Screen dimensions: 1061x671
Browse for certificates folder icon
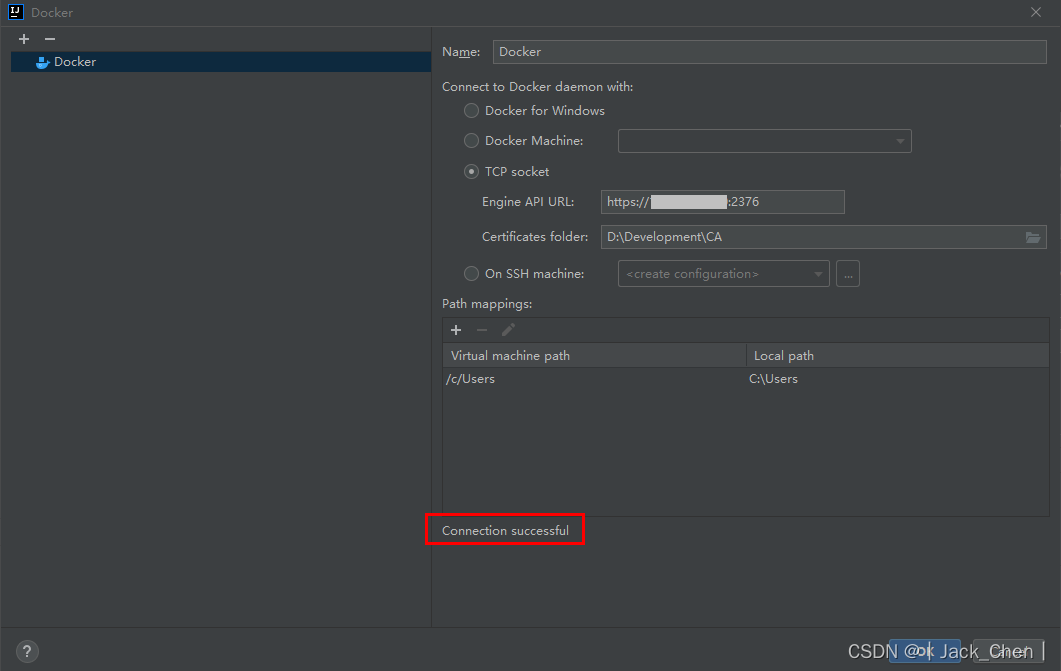coord(1033,237)
